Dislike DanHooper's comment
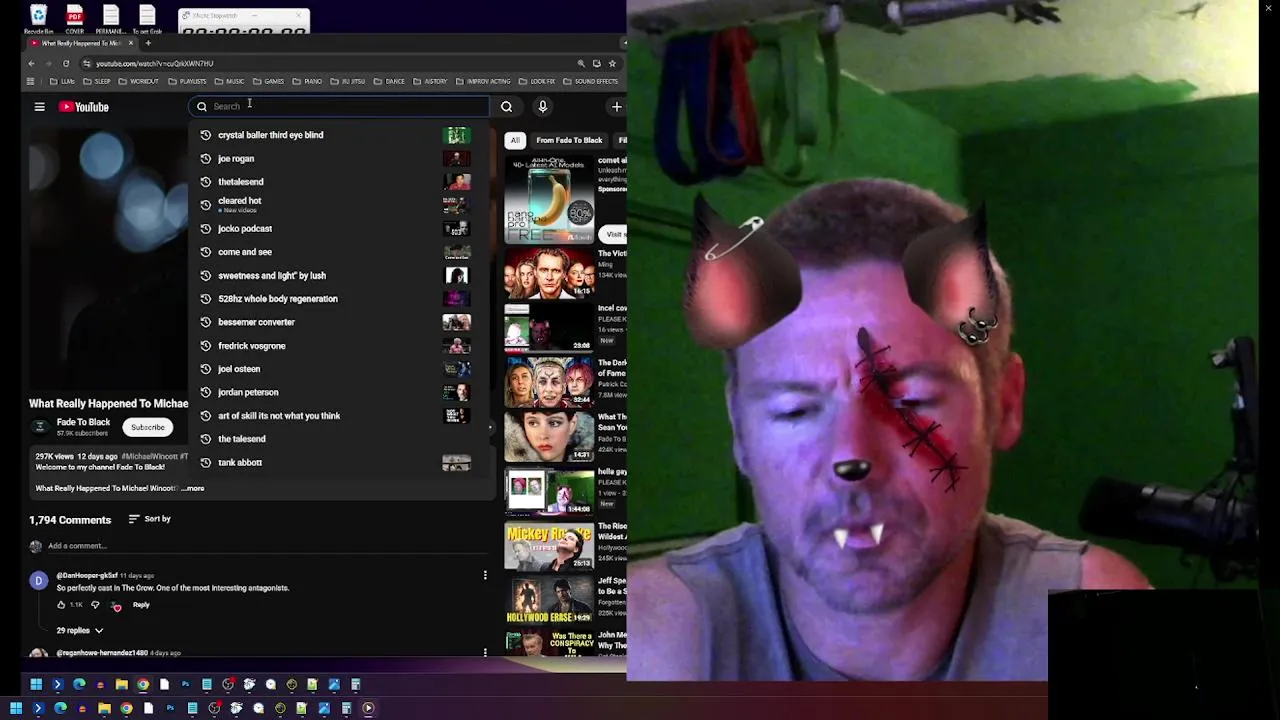 (x=95, y=605)
